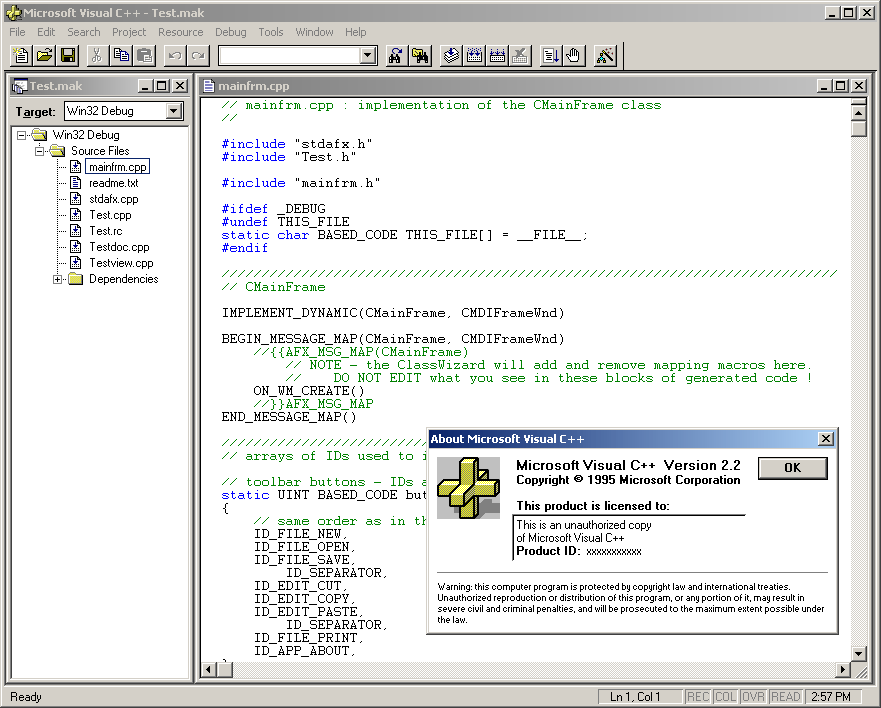Collapse the Source Files folder
Screen dimensions: 881x708
pos(40,151)
